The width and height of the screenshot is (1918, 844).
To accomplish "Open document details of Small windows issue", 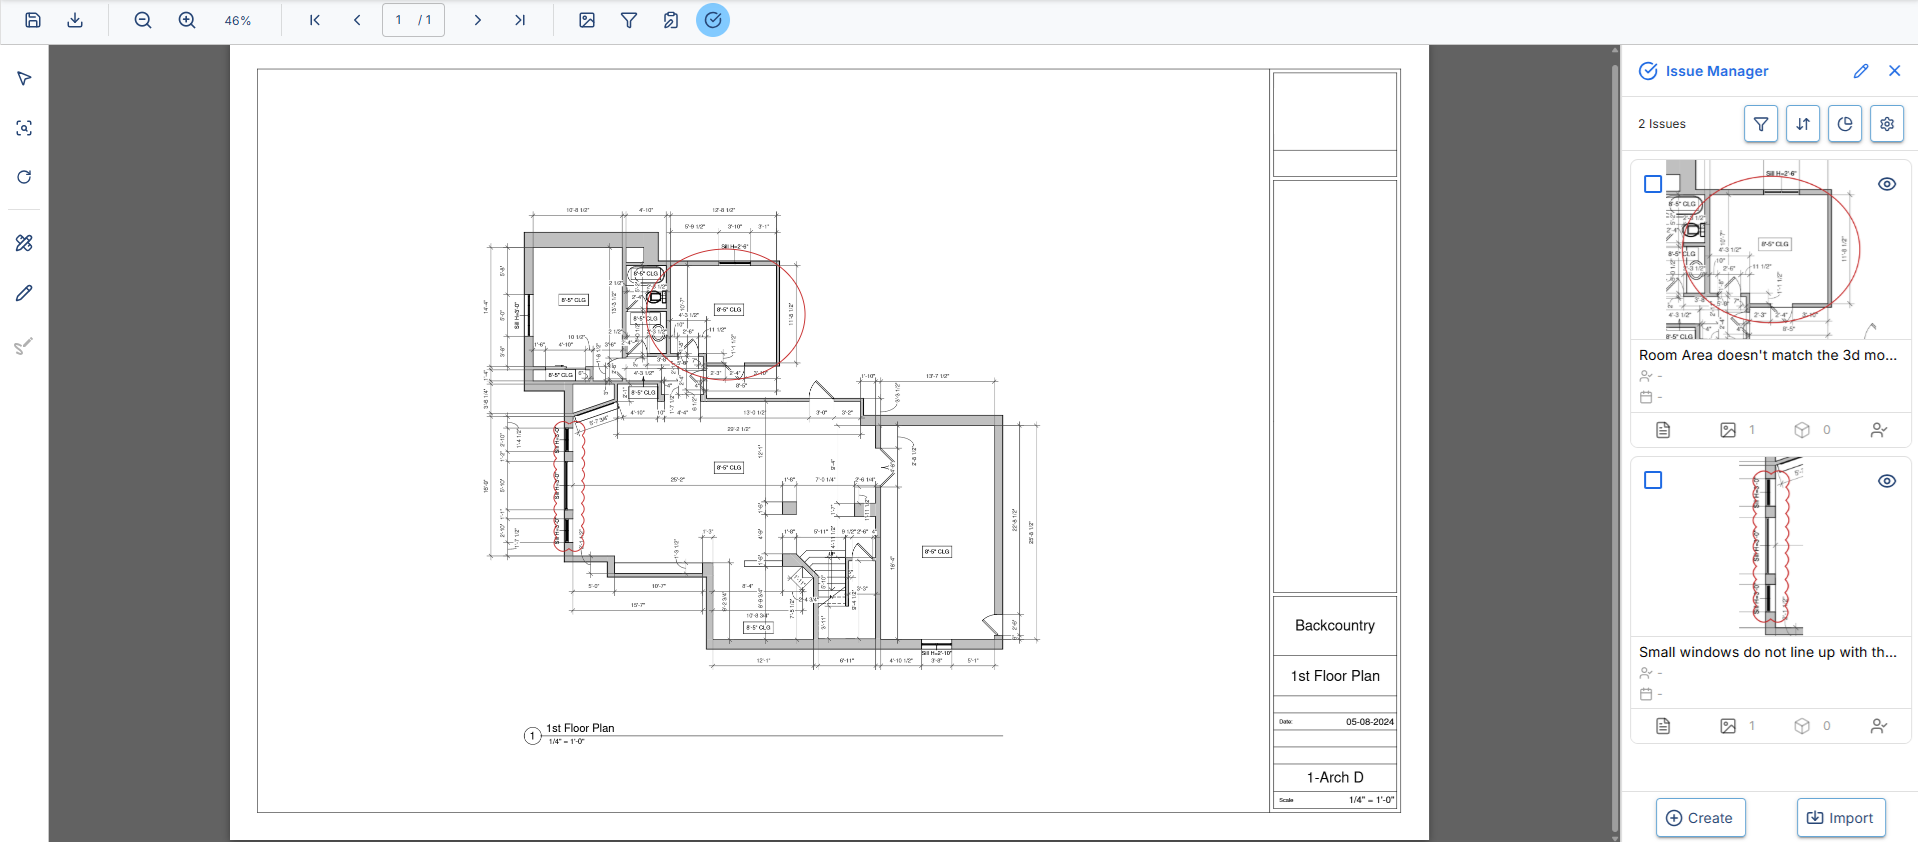I will point(1663,726).
